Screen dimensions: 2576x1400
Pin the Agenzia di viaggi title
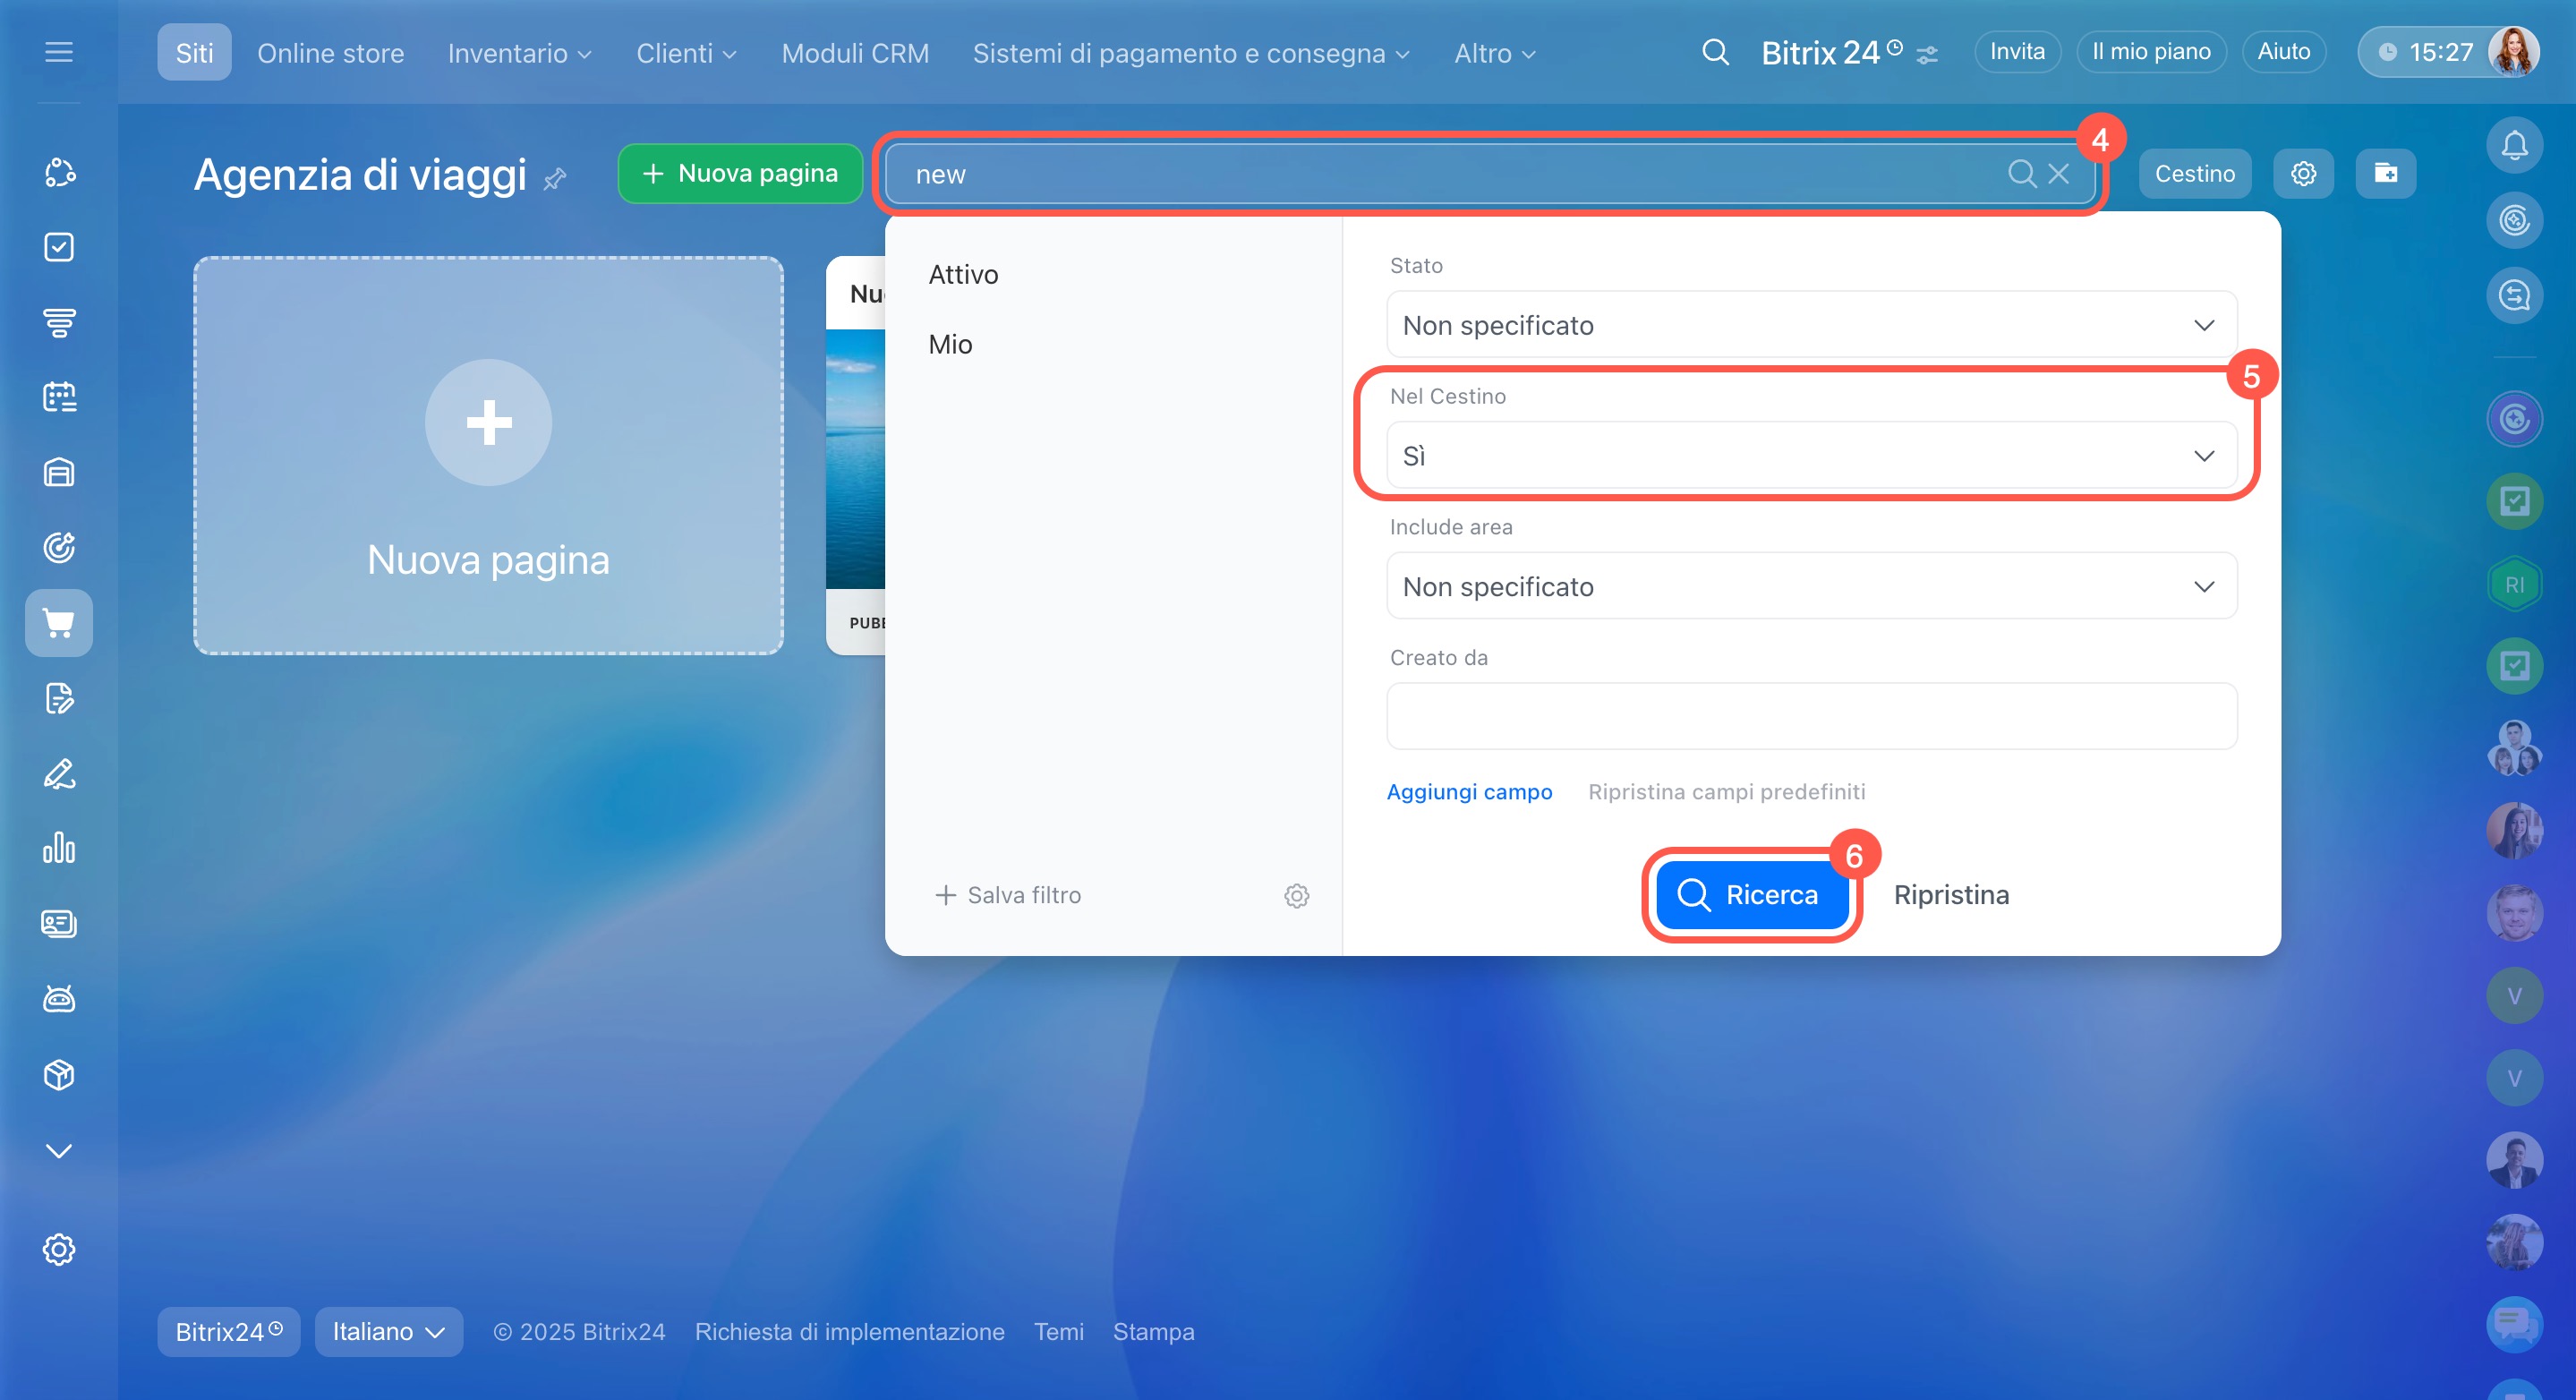coord(555,179)
